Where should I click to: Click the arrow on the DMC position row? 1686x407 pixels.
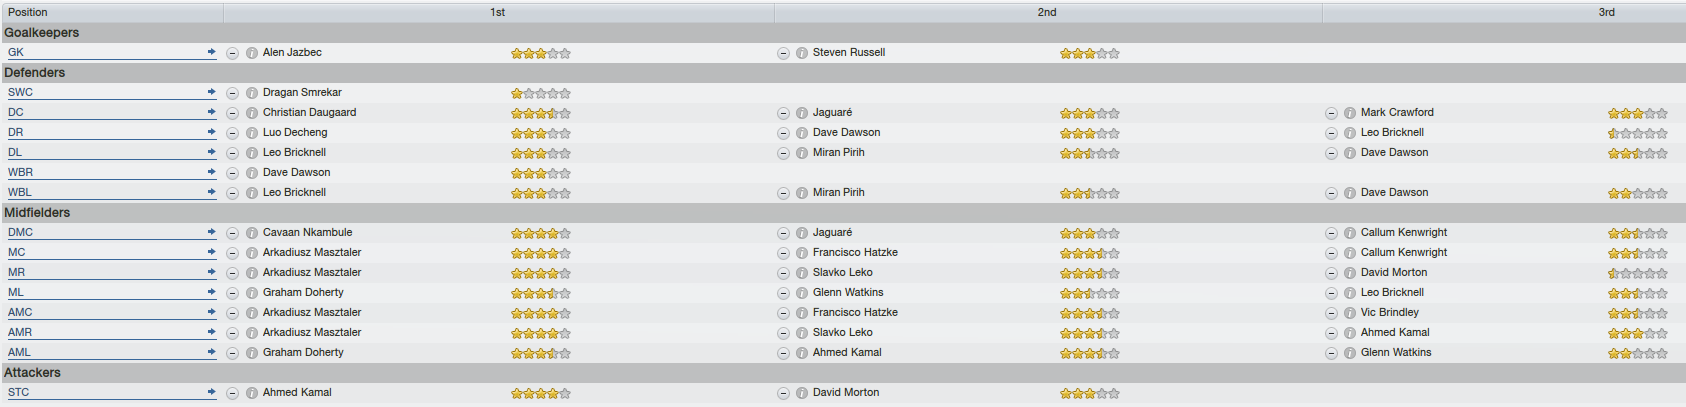pos(211,232)
